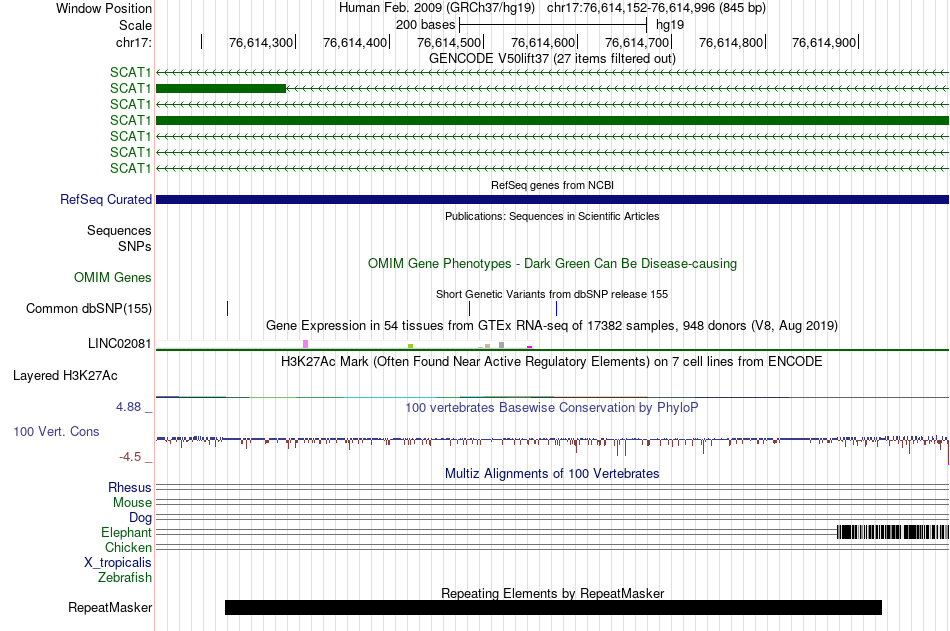The height and width of the screenshot is (631, 950).
Task: Click the leftmost dbSNP variant tick mark
Action: point(227,309)
